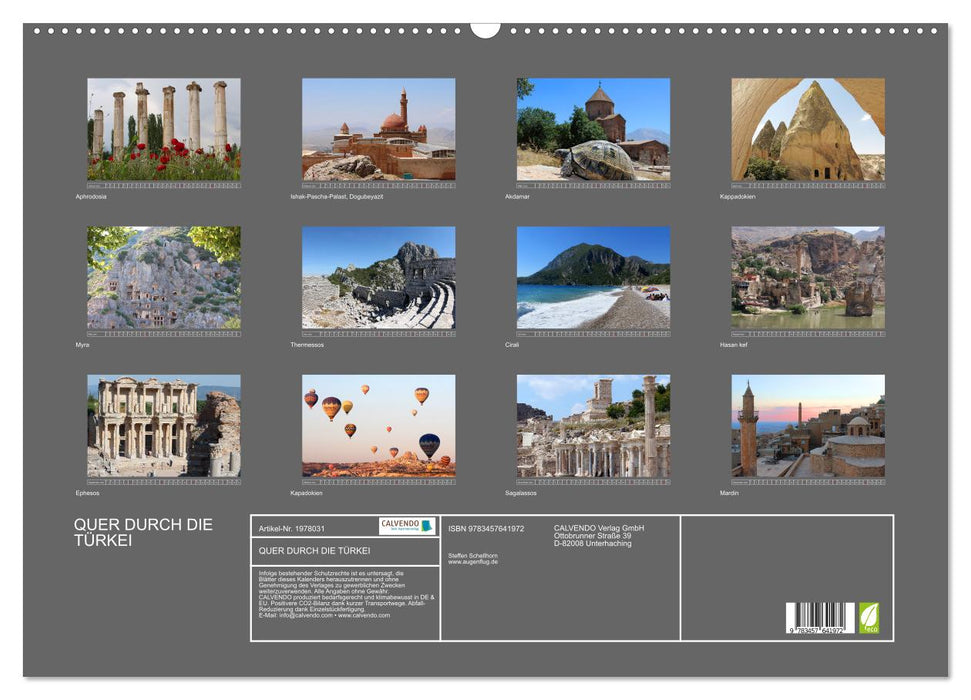Select the hot air balloons photo
The image size is (971, 700).
[378, 425]
